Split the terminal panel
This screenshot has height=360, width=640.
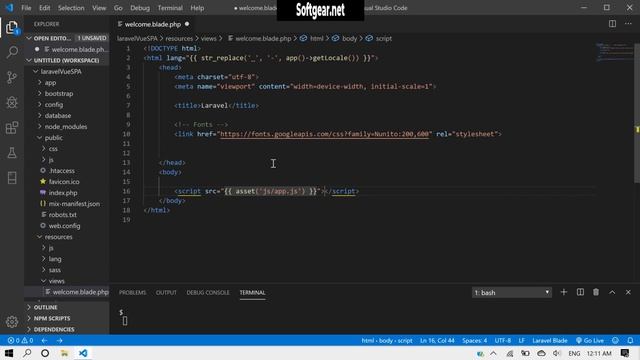tap(580, 292)
